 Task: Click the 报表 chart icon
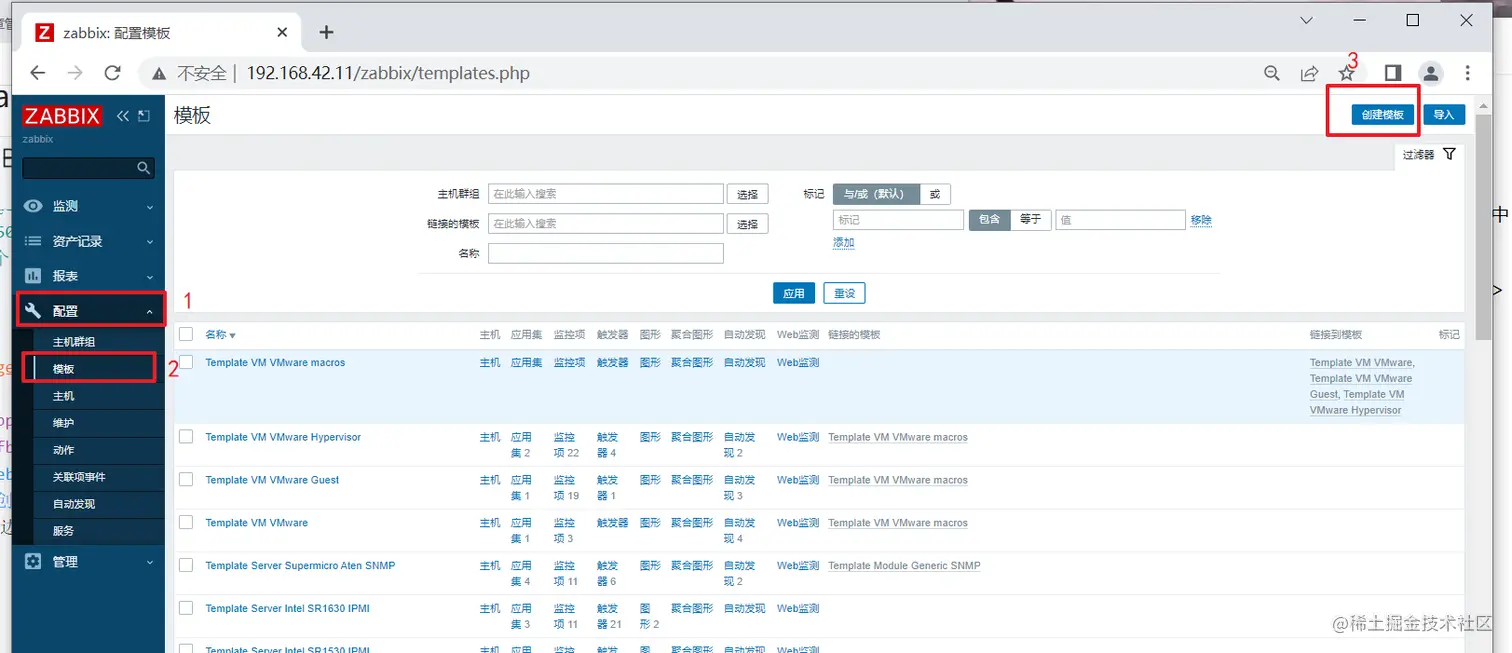33,276
